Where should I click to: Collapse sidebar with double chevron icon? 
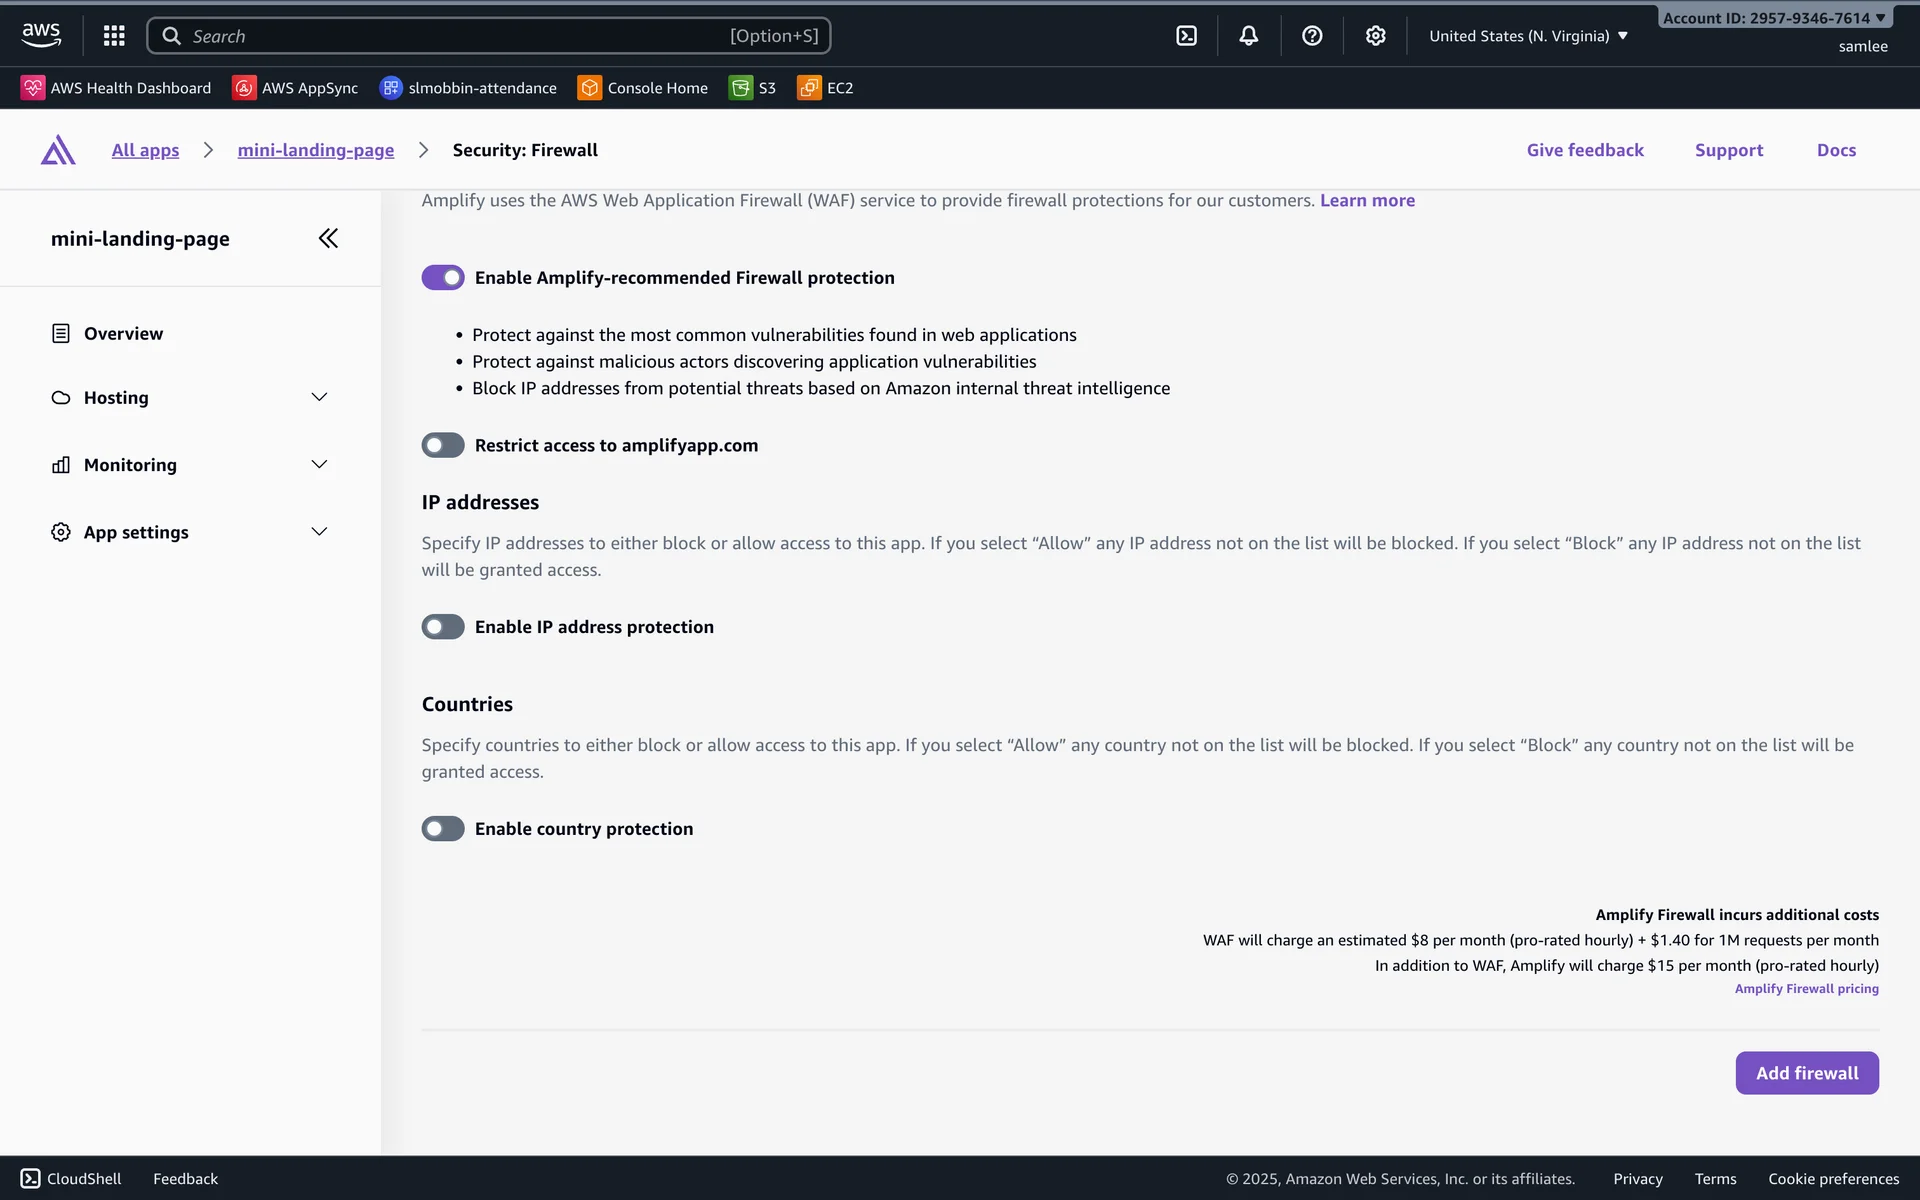pos(328,238)
